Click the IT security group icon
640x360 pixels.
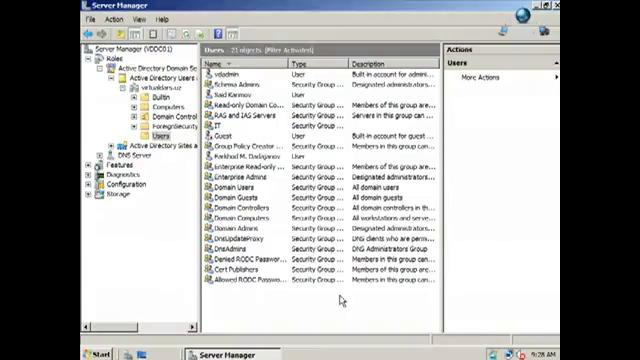pyautogui.click(x=209, y=125)
